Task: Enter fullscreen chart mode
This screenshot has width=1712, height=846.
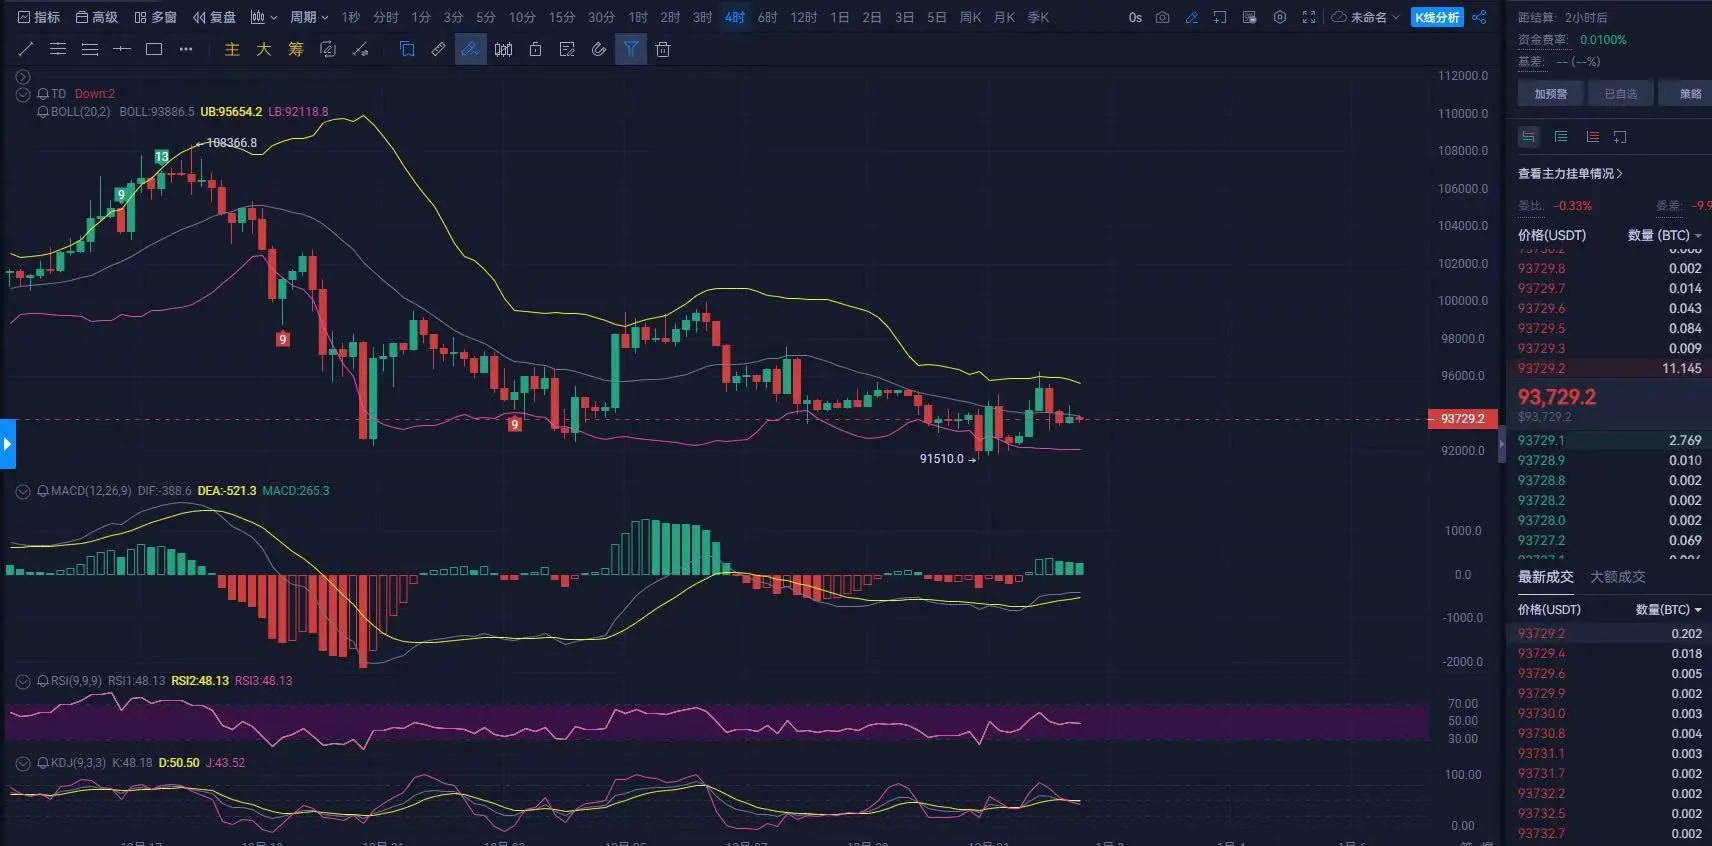Action: (1308, 17)
